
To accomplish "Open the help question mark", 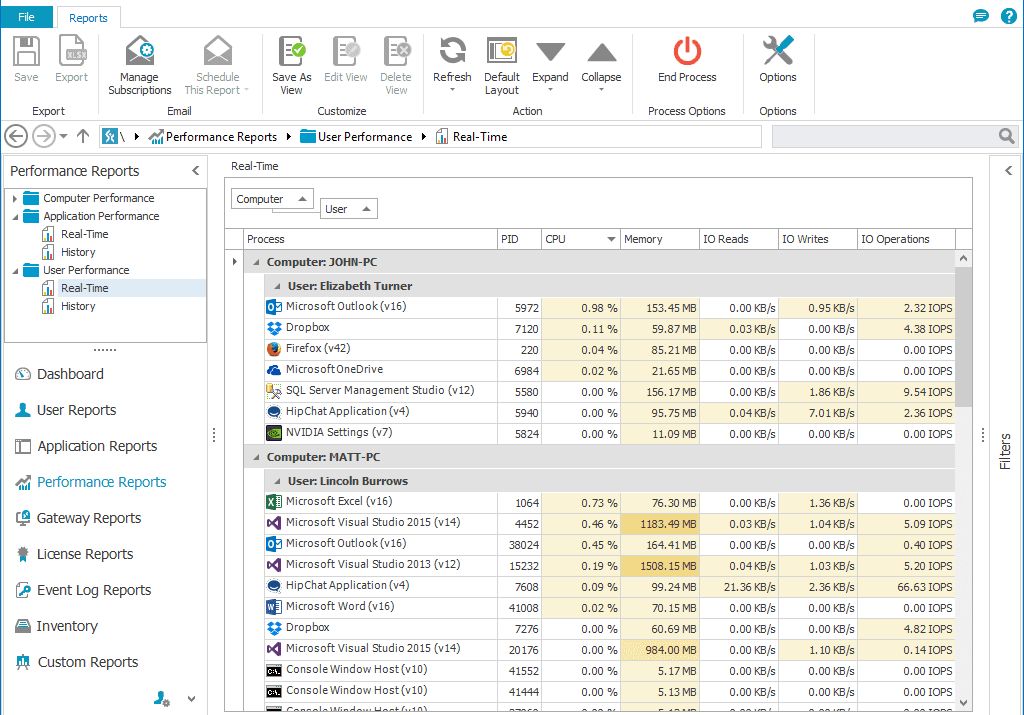I will pos(1008,16).
